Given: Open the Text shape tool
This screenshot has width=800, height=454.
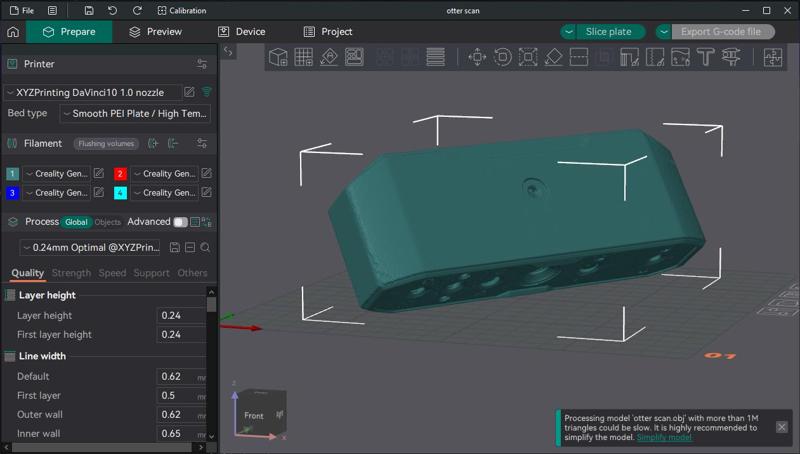Looking at the screenshot, I should (x=705, y=57).
